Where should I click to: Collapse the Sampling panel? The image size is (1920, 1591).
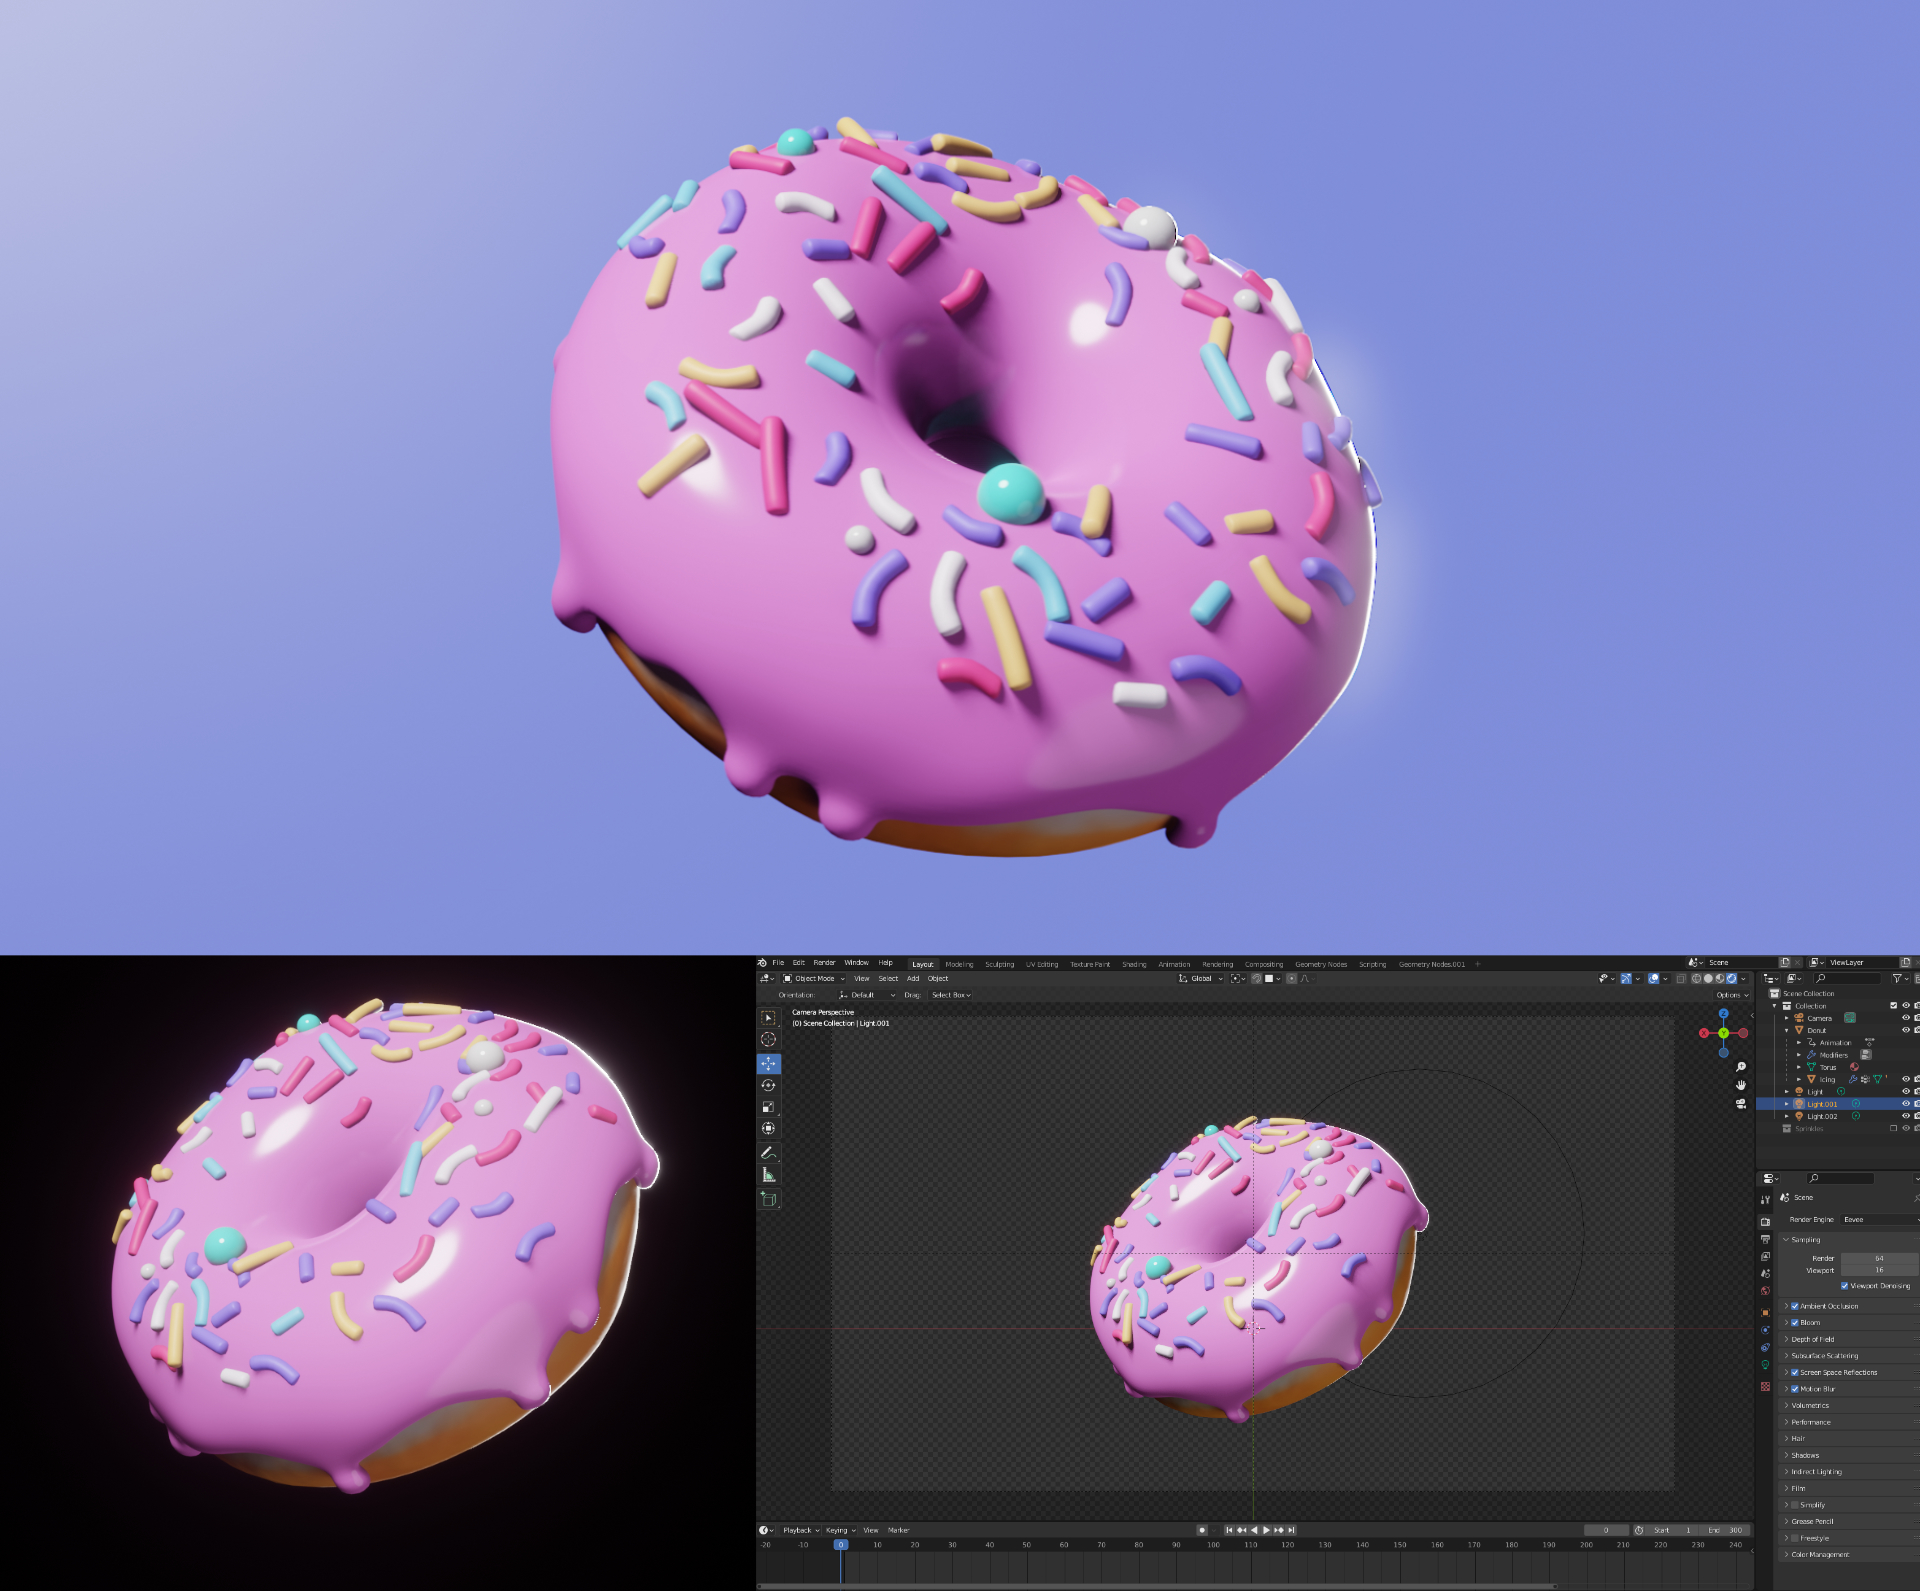pos(1848,1240)
